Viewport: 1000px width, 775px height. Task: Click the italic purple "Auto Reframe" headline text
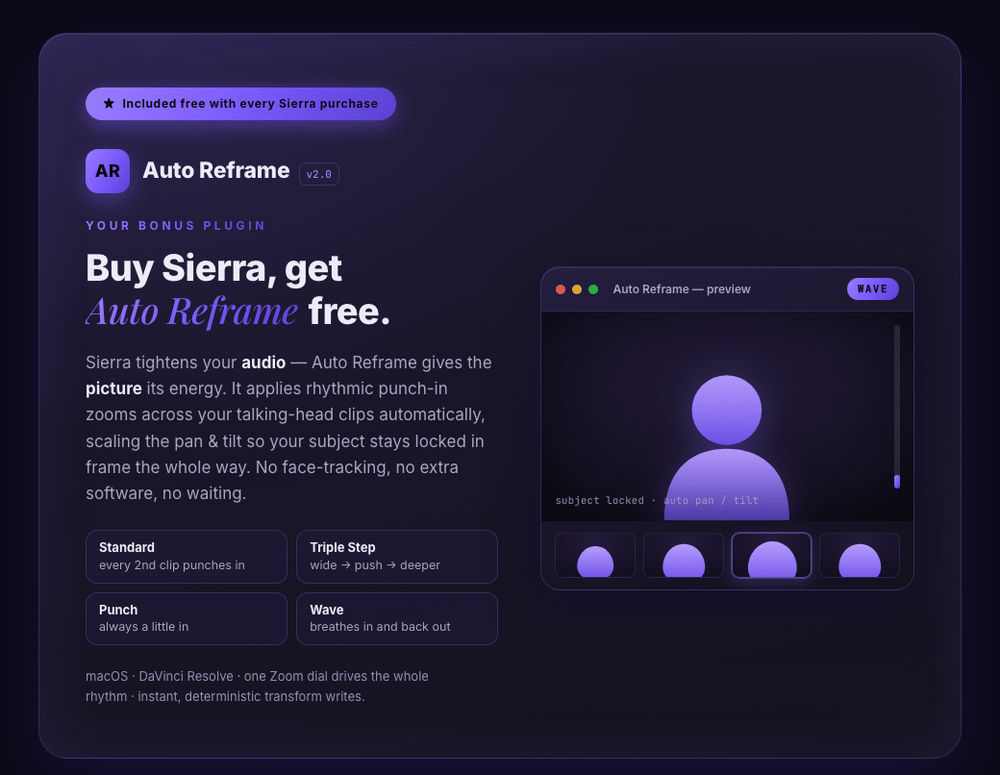(x=191, y=311)
